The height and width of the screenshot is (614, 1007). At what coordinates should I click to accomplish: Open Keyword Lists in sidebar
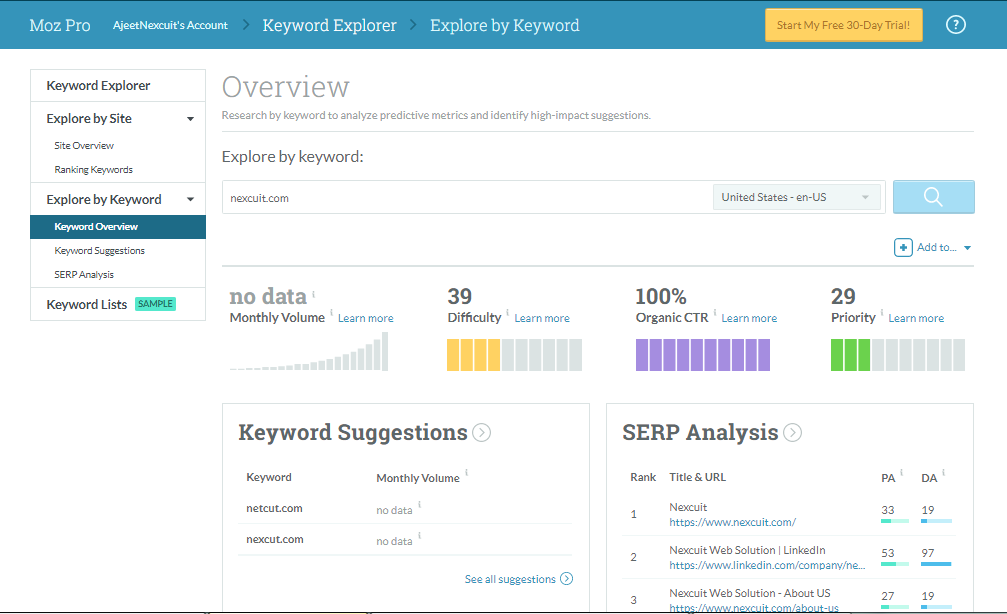pos(87,304)
